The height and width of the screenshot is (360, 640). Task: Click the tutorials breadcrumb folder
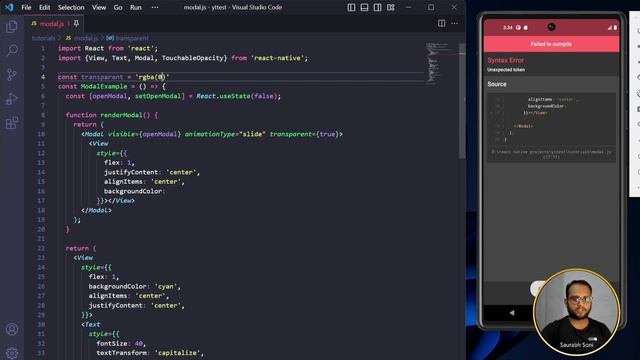pos(43,38)
